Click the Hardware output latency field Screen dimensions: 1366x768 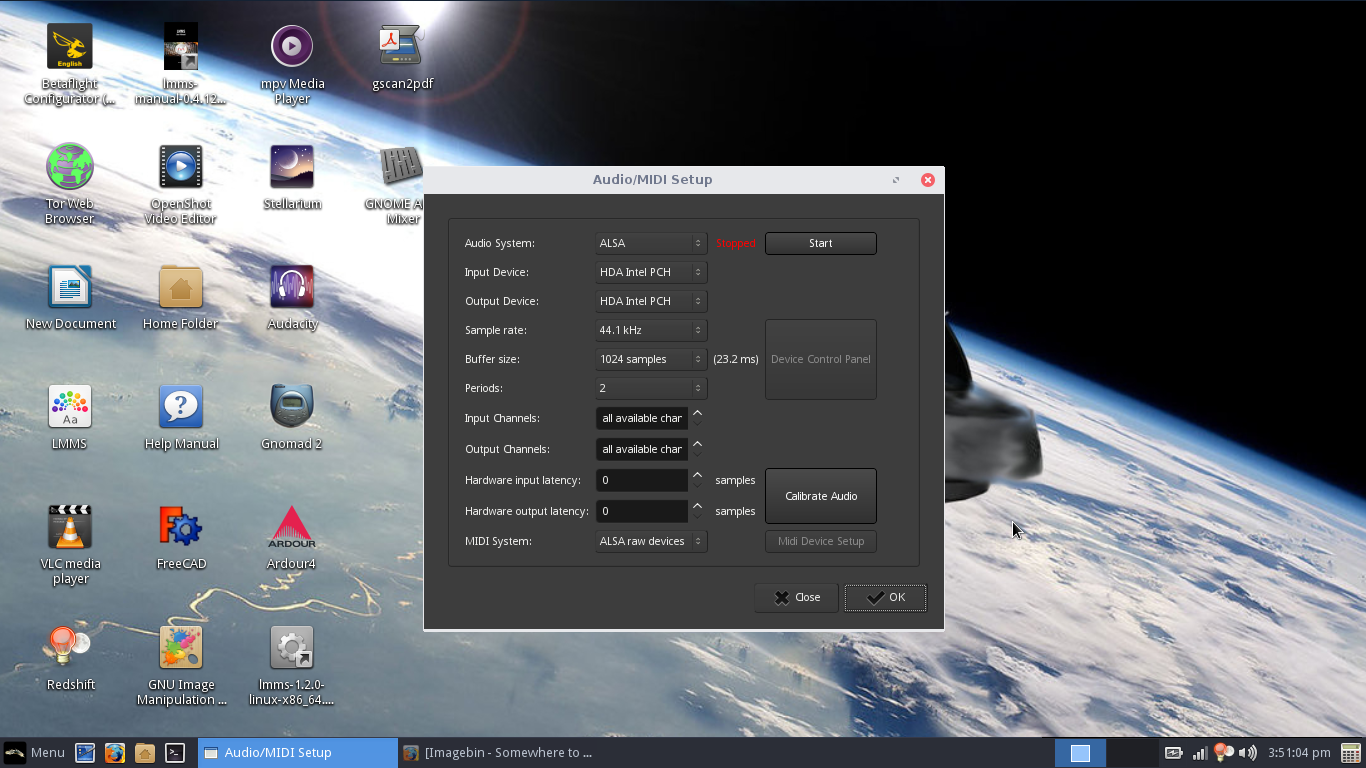642,511
